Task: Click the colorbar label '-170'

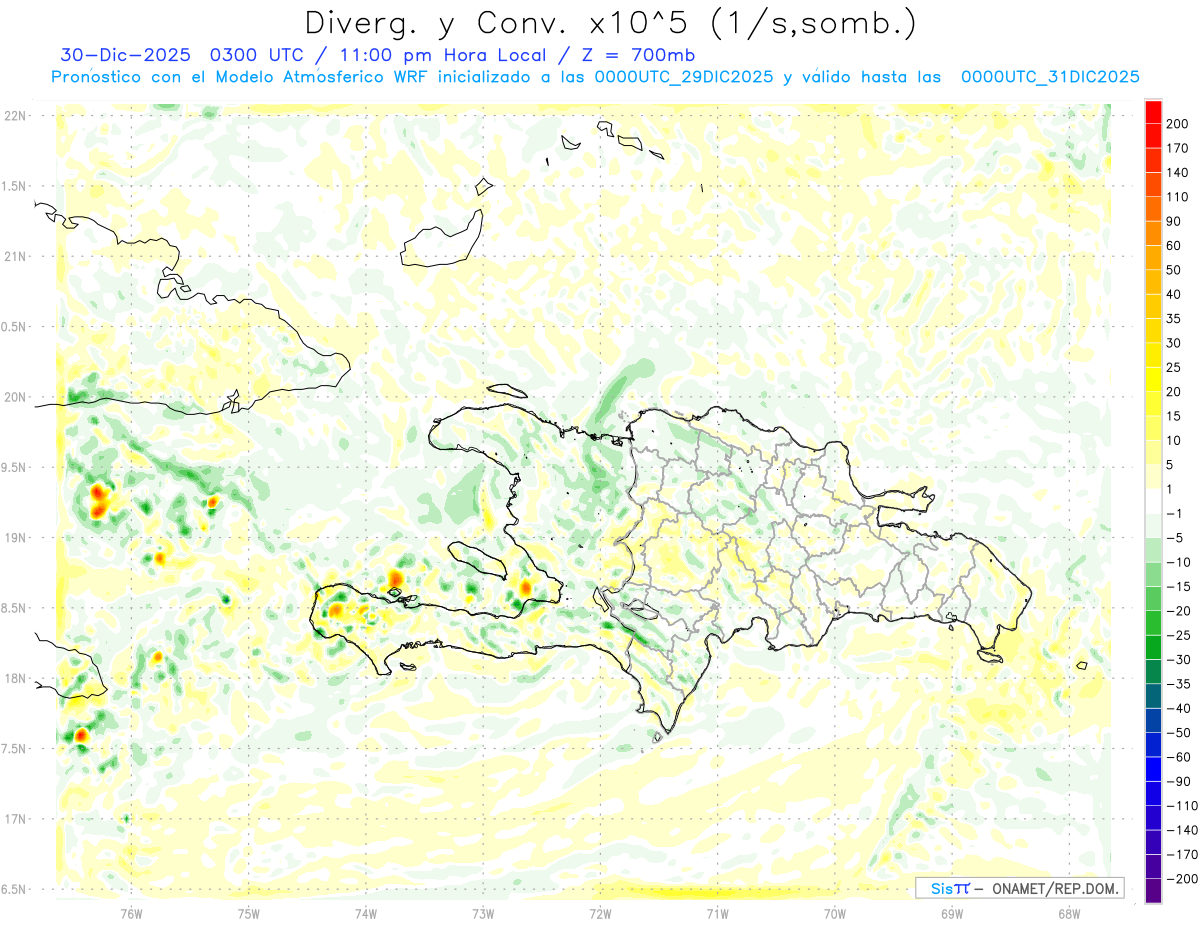Action: click(x=1183, y=854)
